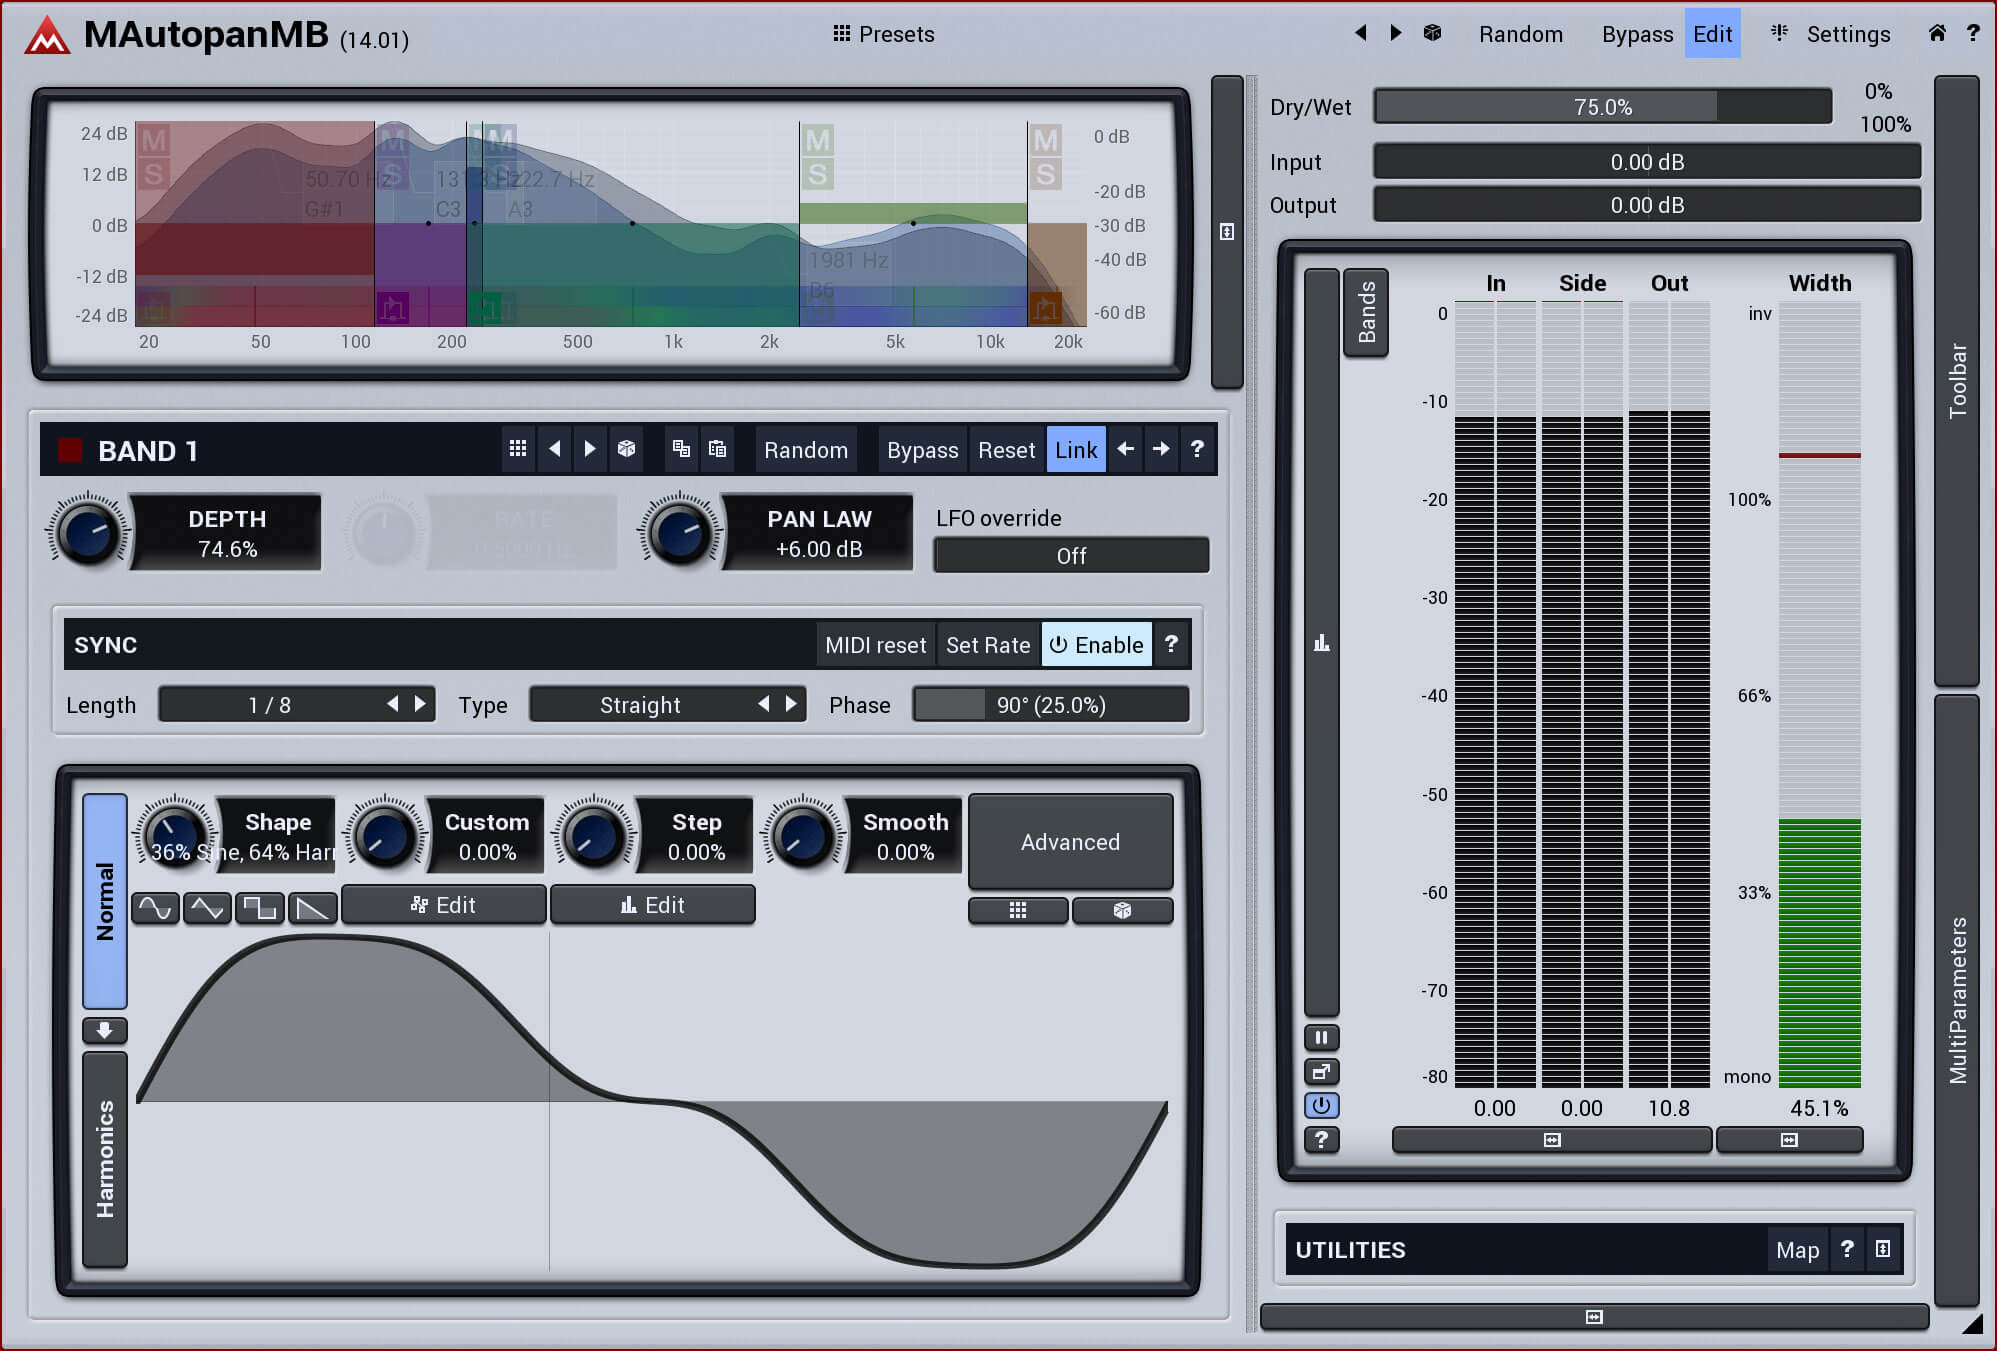Select the sine wave shape preset
This screenshot has width=1997, height=1351.
coord(155,908)
